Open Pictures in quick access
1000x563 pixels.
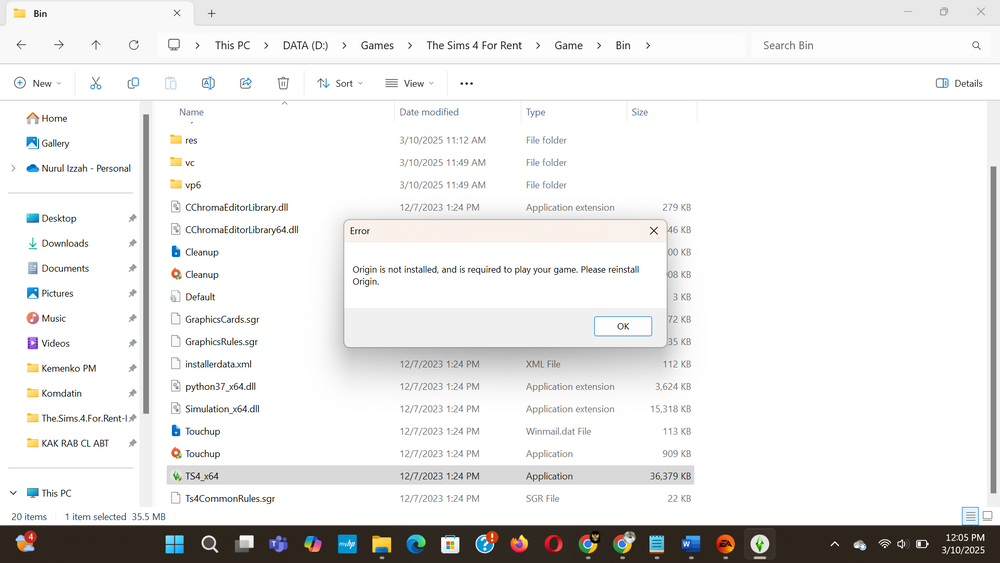[50, 293]
